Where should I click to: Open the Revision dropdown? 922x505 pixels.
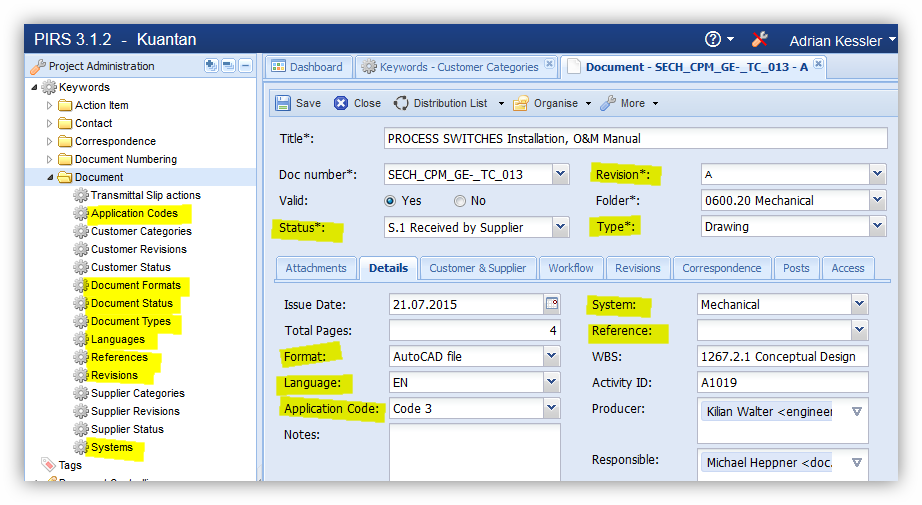point(877,174)
